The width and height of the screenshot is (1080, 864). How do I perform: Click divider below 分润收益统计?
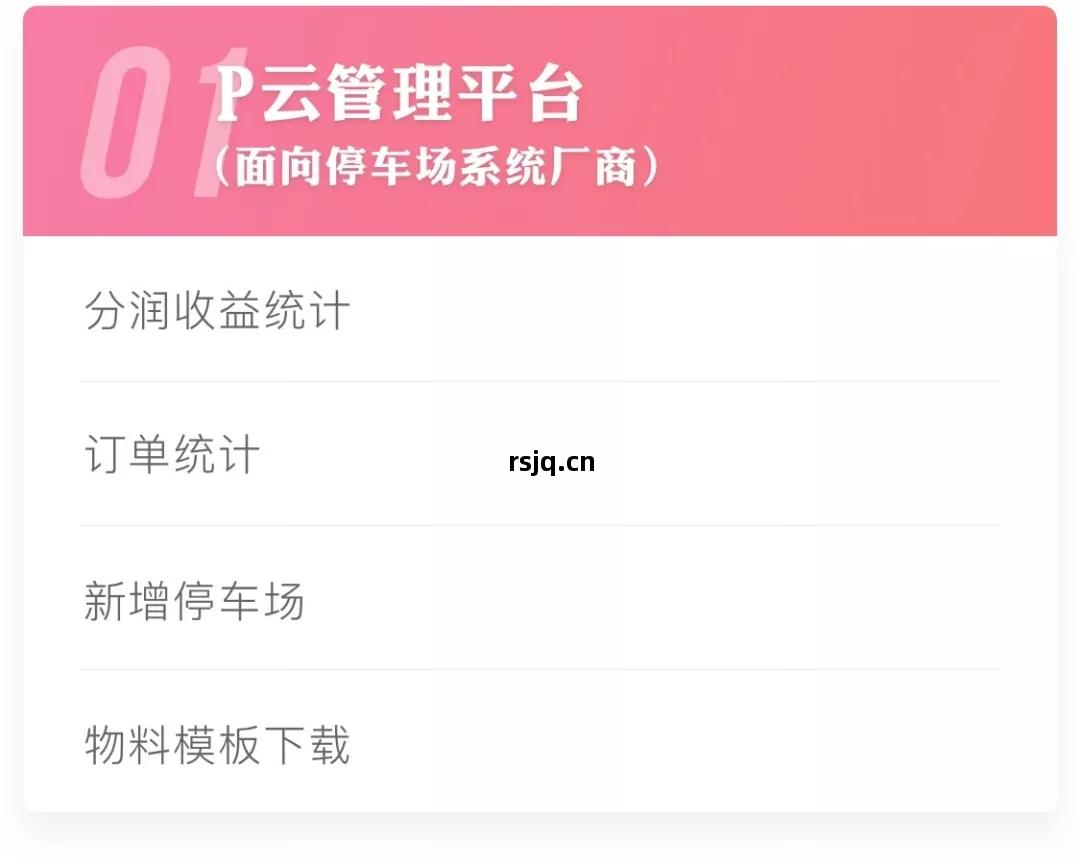[540, 381]
